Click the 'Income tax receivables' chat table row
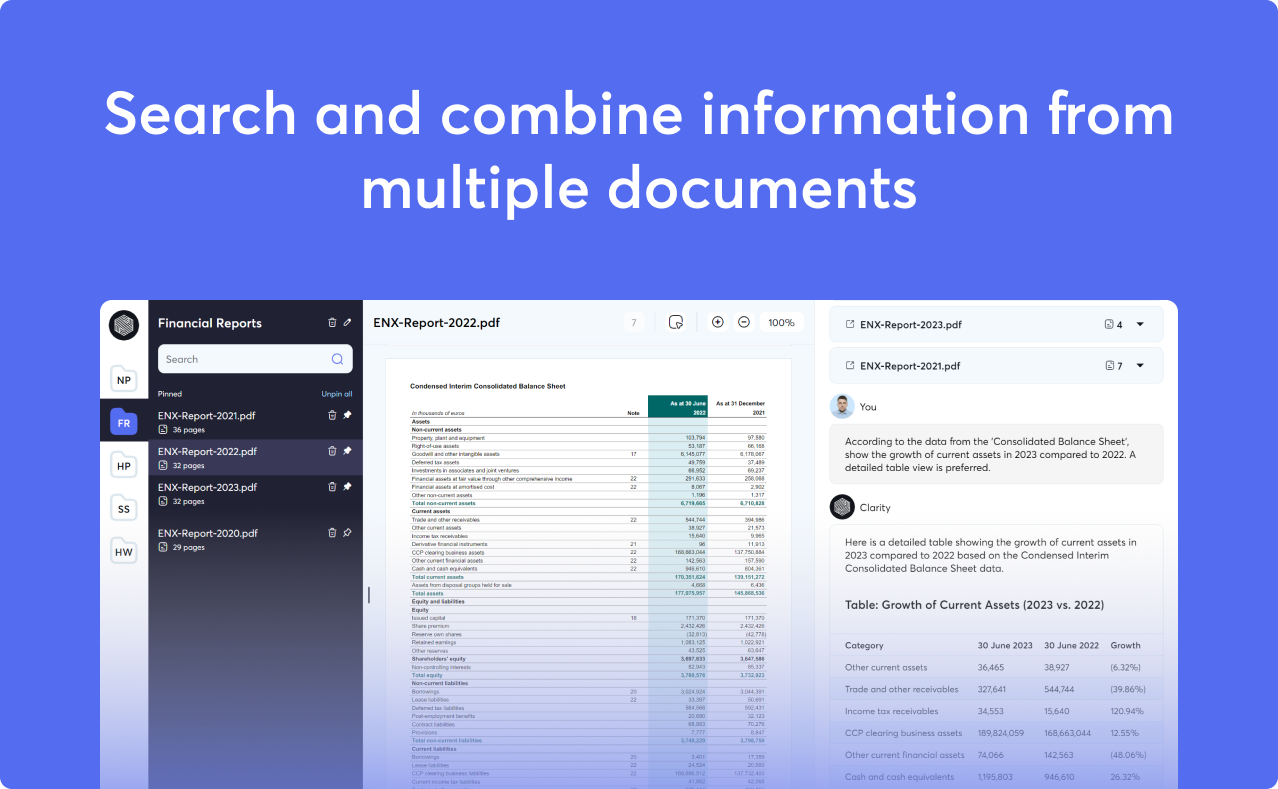This screenshot has height=789, width=1278. 996,711
